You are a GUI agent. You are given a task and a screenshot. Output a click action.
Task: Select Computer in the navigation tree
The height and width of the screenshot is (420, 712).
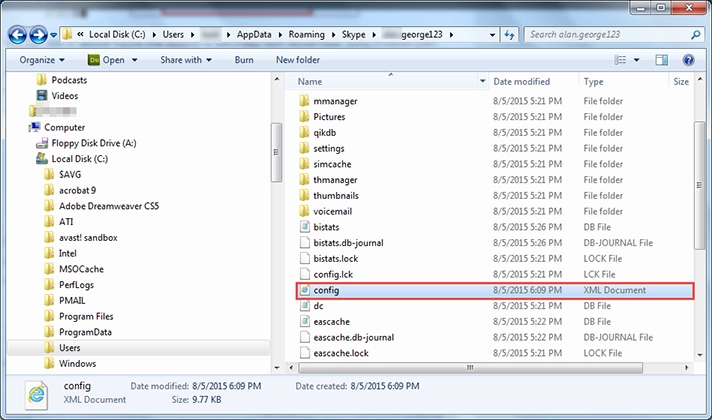coord(64,128)
